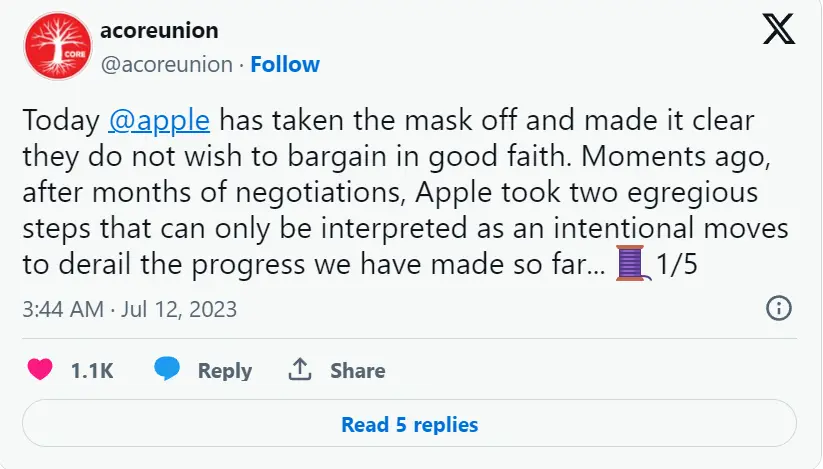823x469 pixels.
Task: Click the 1.1K likes count
Action: pyautogui.click(x=92, y=370)
